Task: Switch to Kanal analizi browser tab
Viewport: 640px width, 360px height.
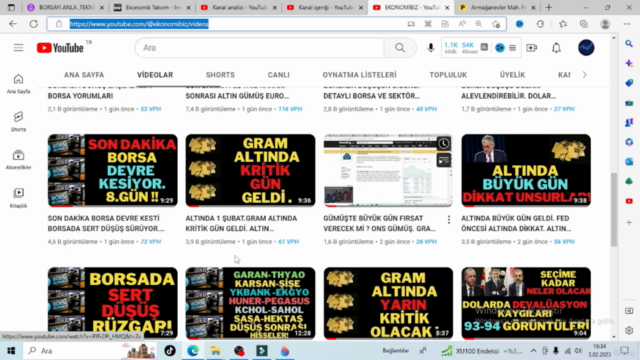Action: (x=239, y=7)
